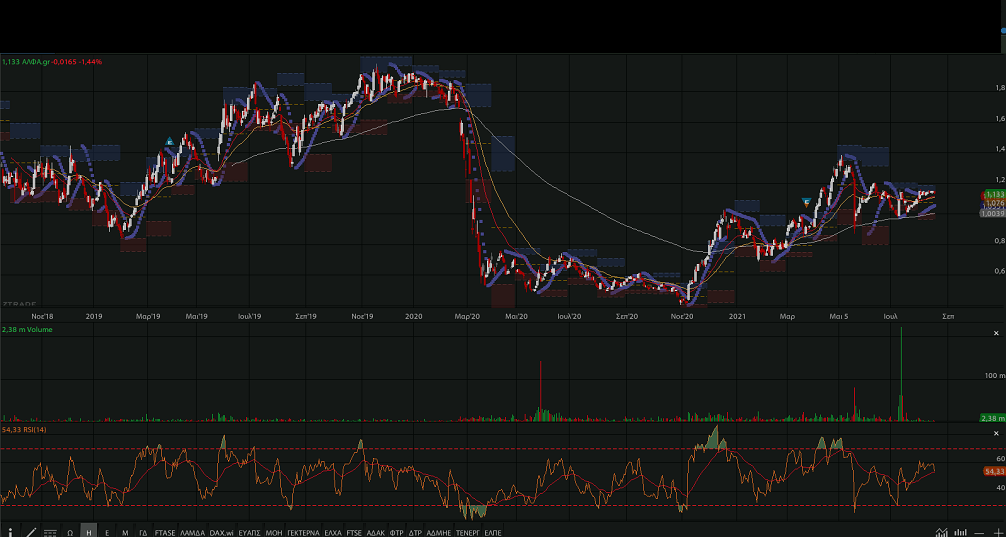Toggle the H daily timeframe button
This screenshot has height=537, width=1006.
(x=89, y=532)
